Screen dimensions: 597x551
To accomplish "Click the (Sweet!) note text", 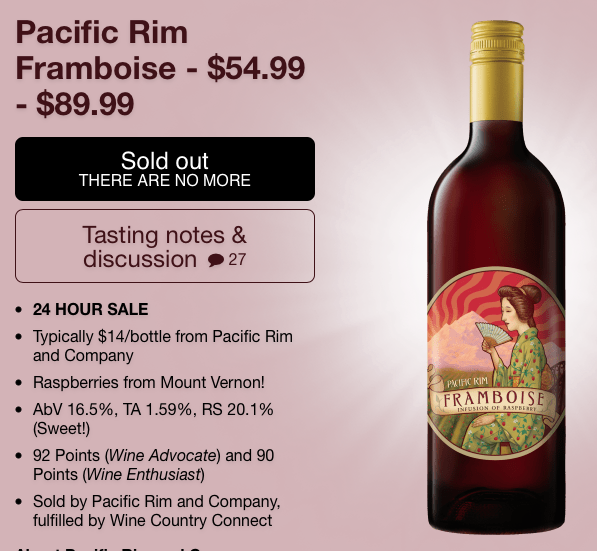I will 61,429.
